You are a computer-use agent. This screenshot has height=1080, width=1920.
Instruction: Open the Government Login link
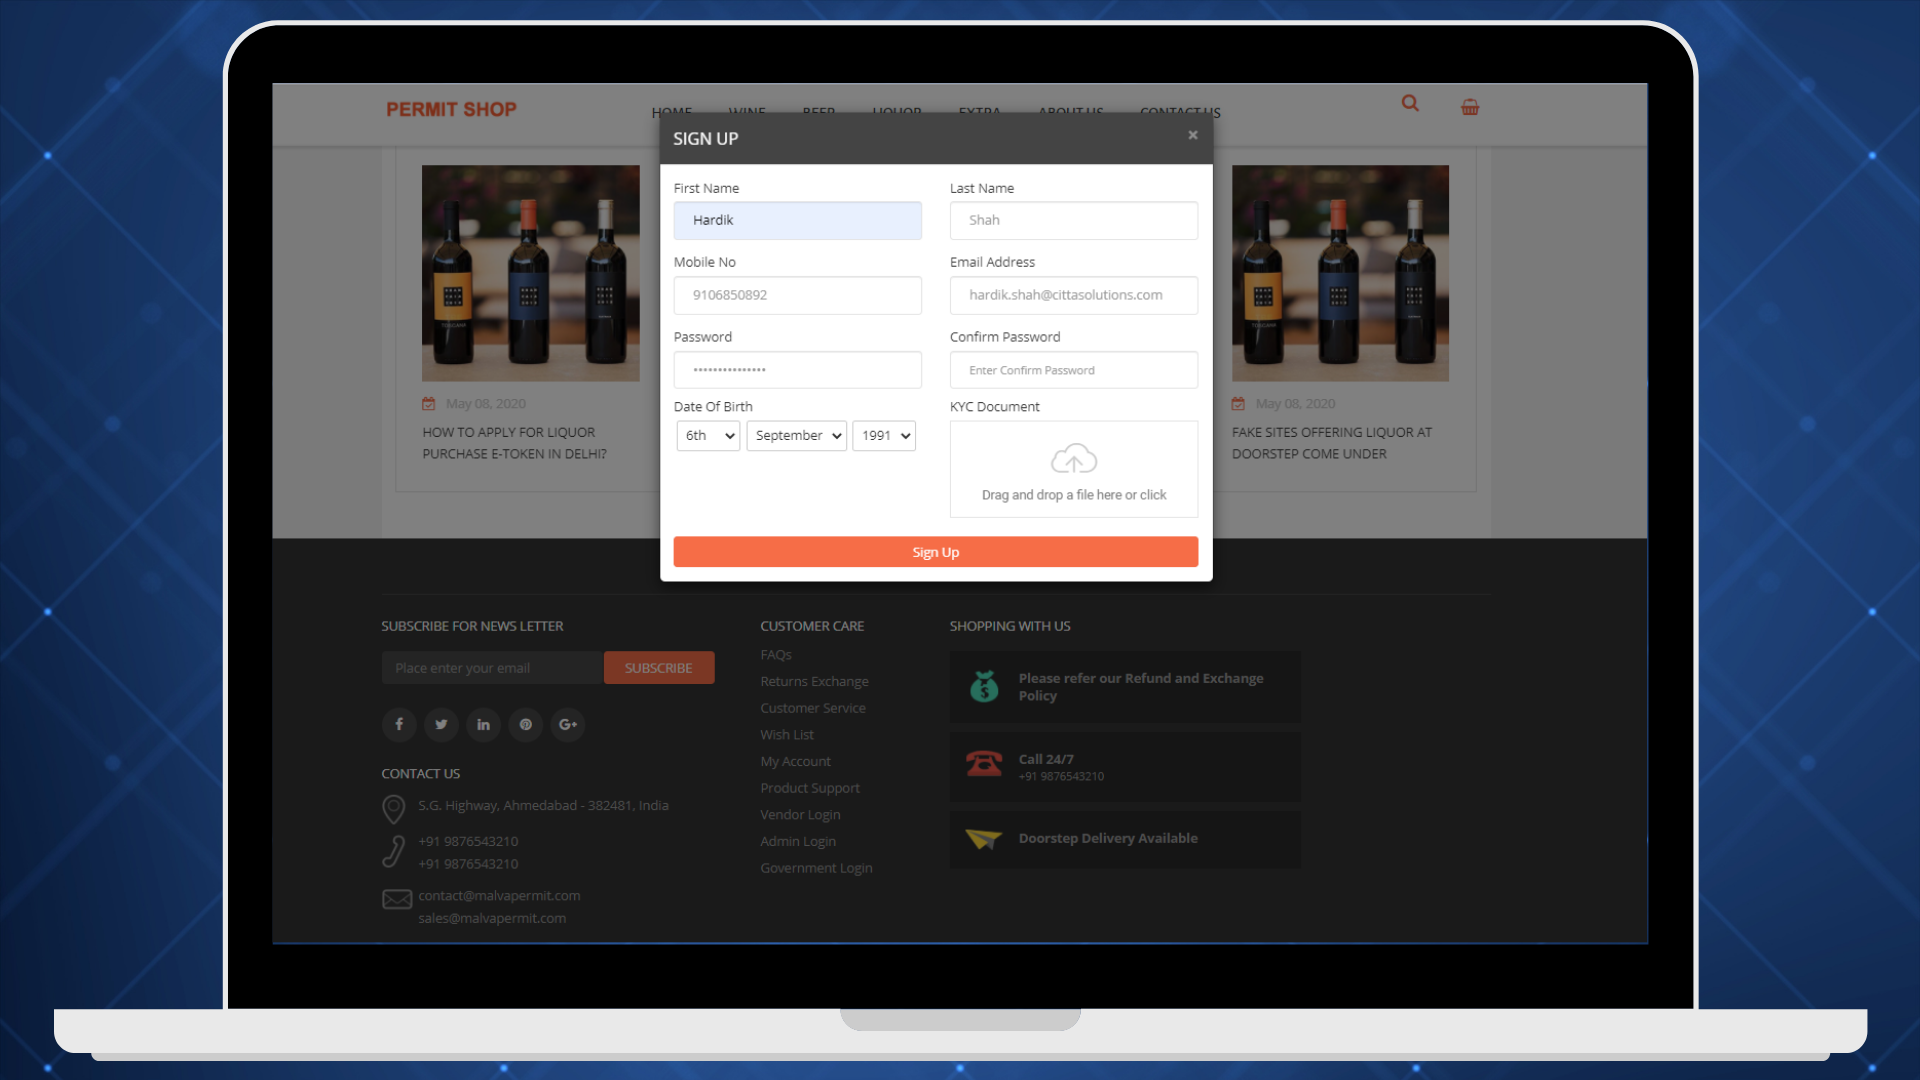pos(816,868)
